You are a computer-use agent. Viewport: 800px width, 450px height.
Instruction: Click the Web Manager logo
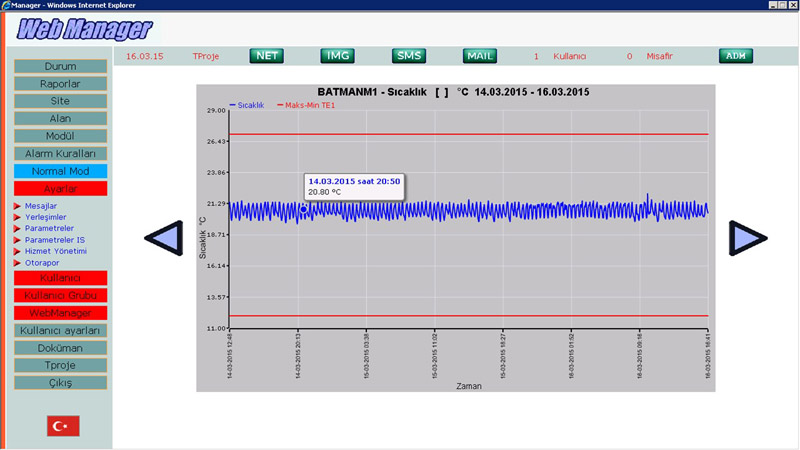click(85, 29)
